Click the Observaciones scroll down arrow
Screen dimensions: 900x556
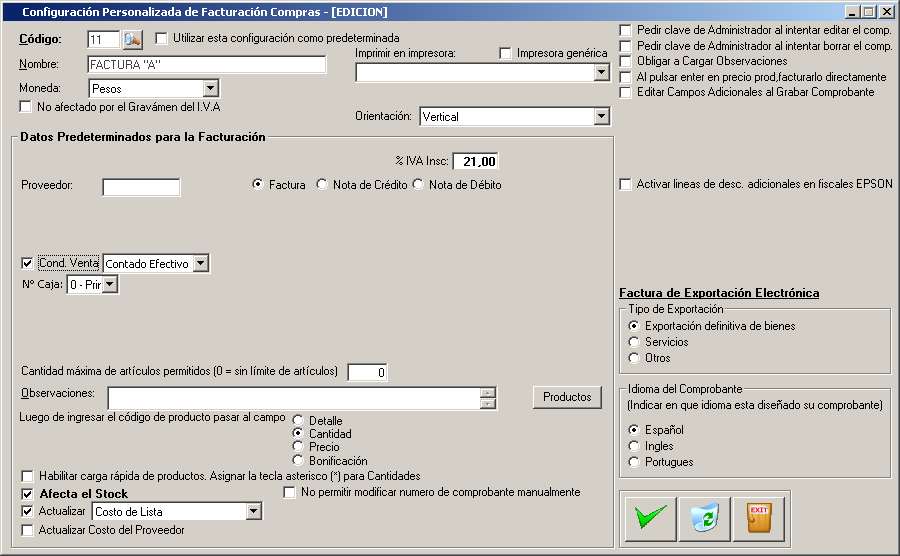488,403
